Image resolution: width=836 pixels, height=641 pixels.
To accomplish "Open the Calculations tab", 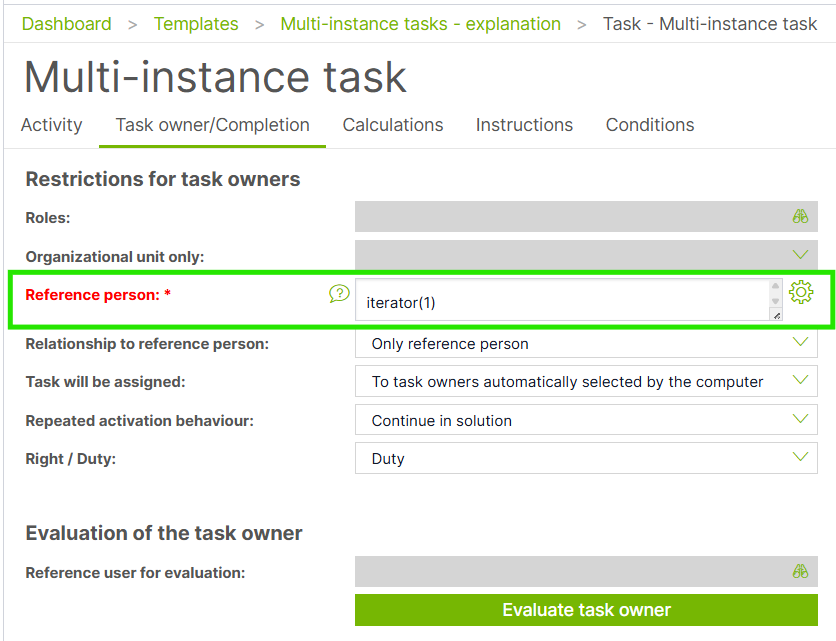I will pyautogui.click(x=393, y=125).
